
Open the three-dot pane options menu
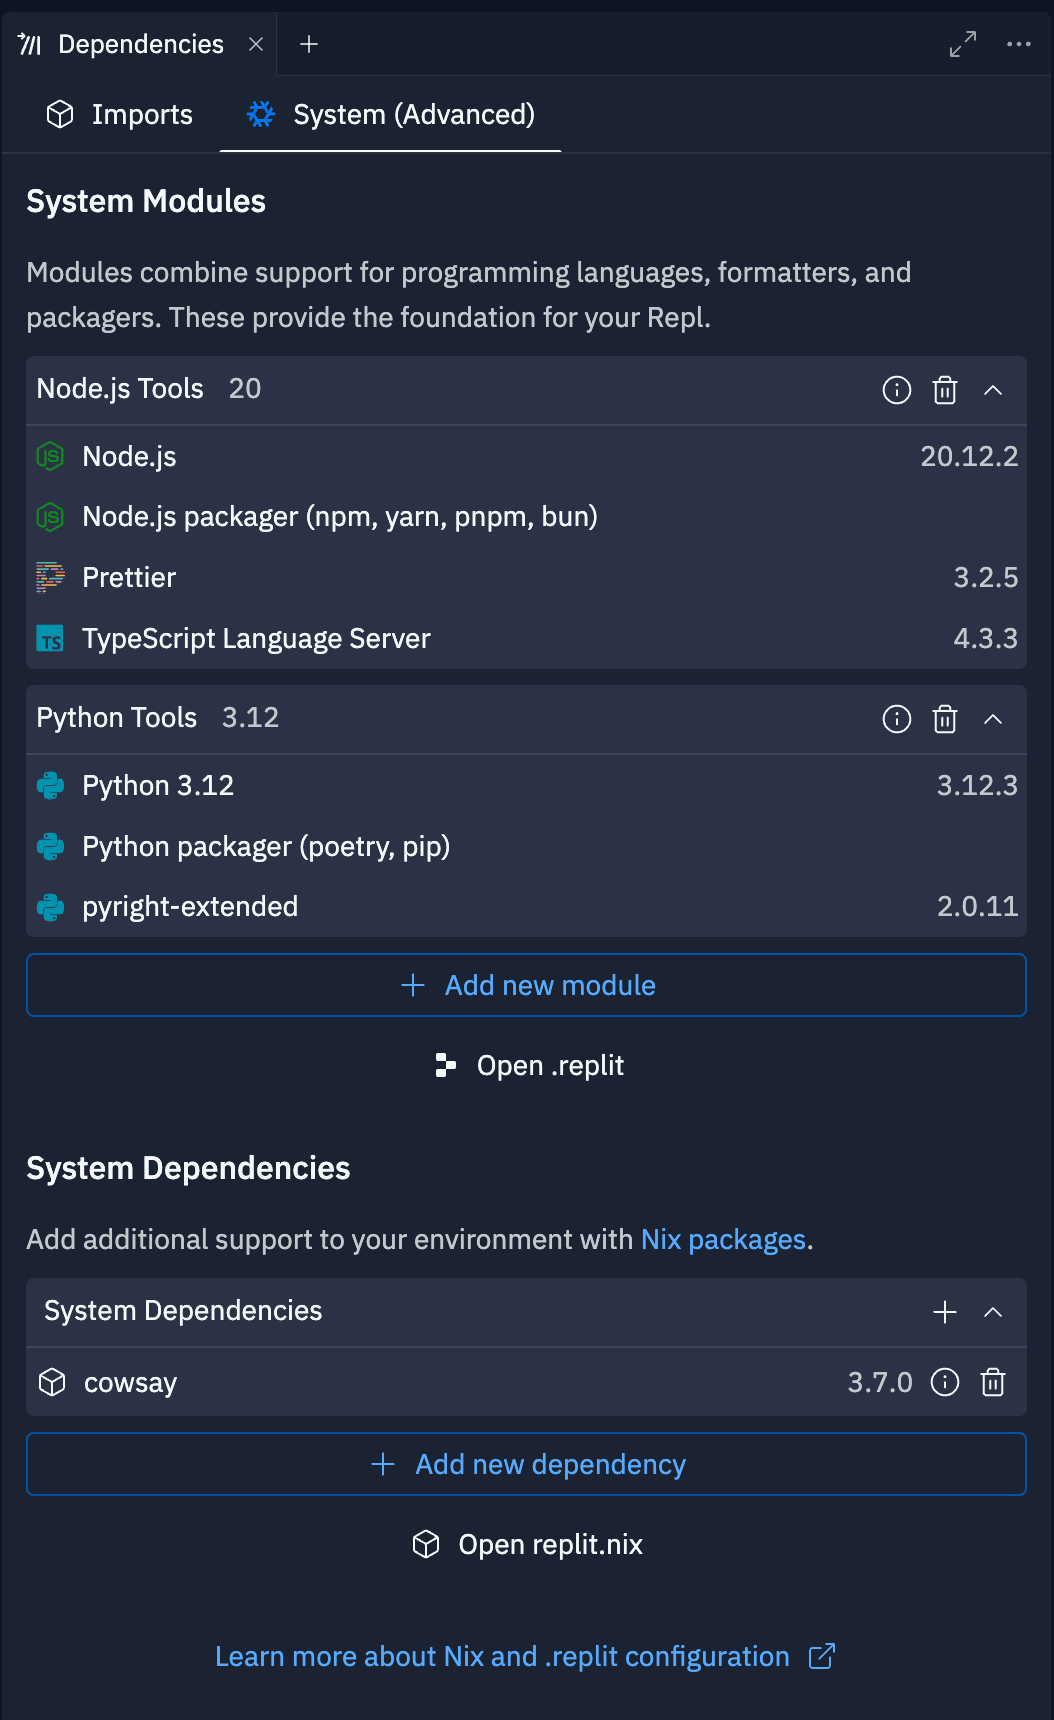coord(1018,44)
